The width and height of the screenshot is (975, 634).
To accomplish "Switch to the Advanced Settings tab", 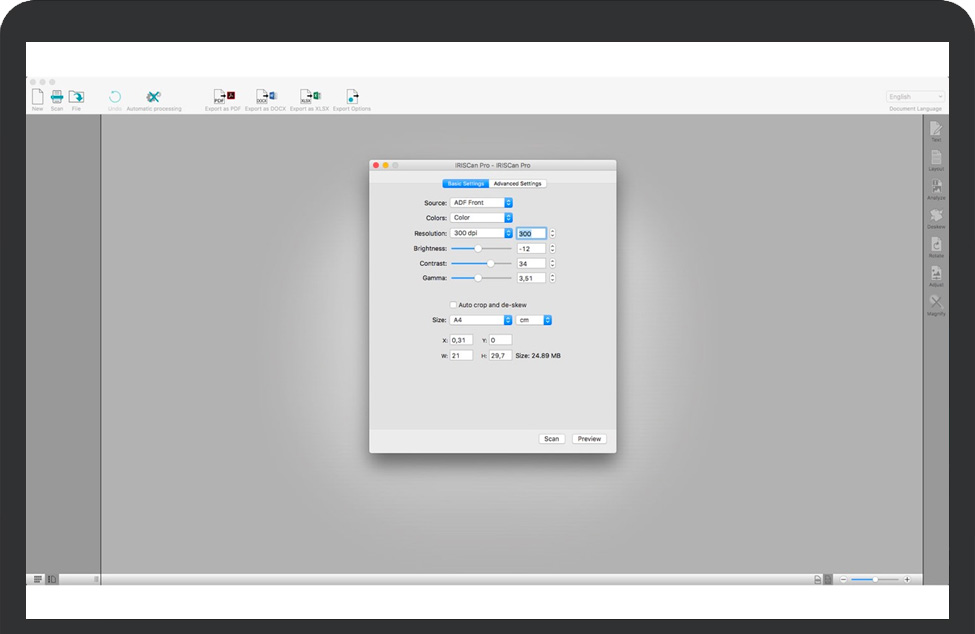I will (518, 184).
